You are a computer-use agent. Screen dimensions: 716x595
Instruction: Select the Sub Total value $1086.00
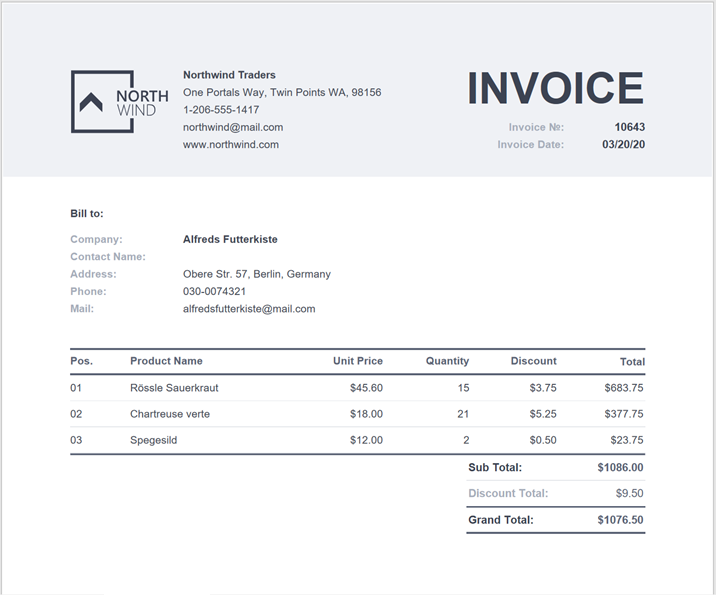click(620, 467)
